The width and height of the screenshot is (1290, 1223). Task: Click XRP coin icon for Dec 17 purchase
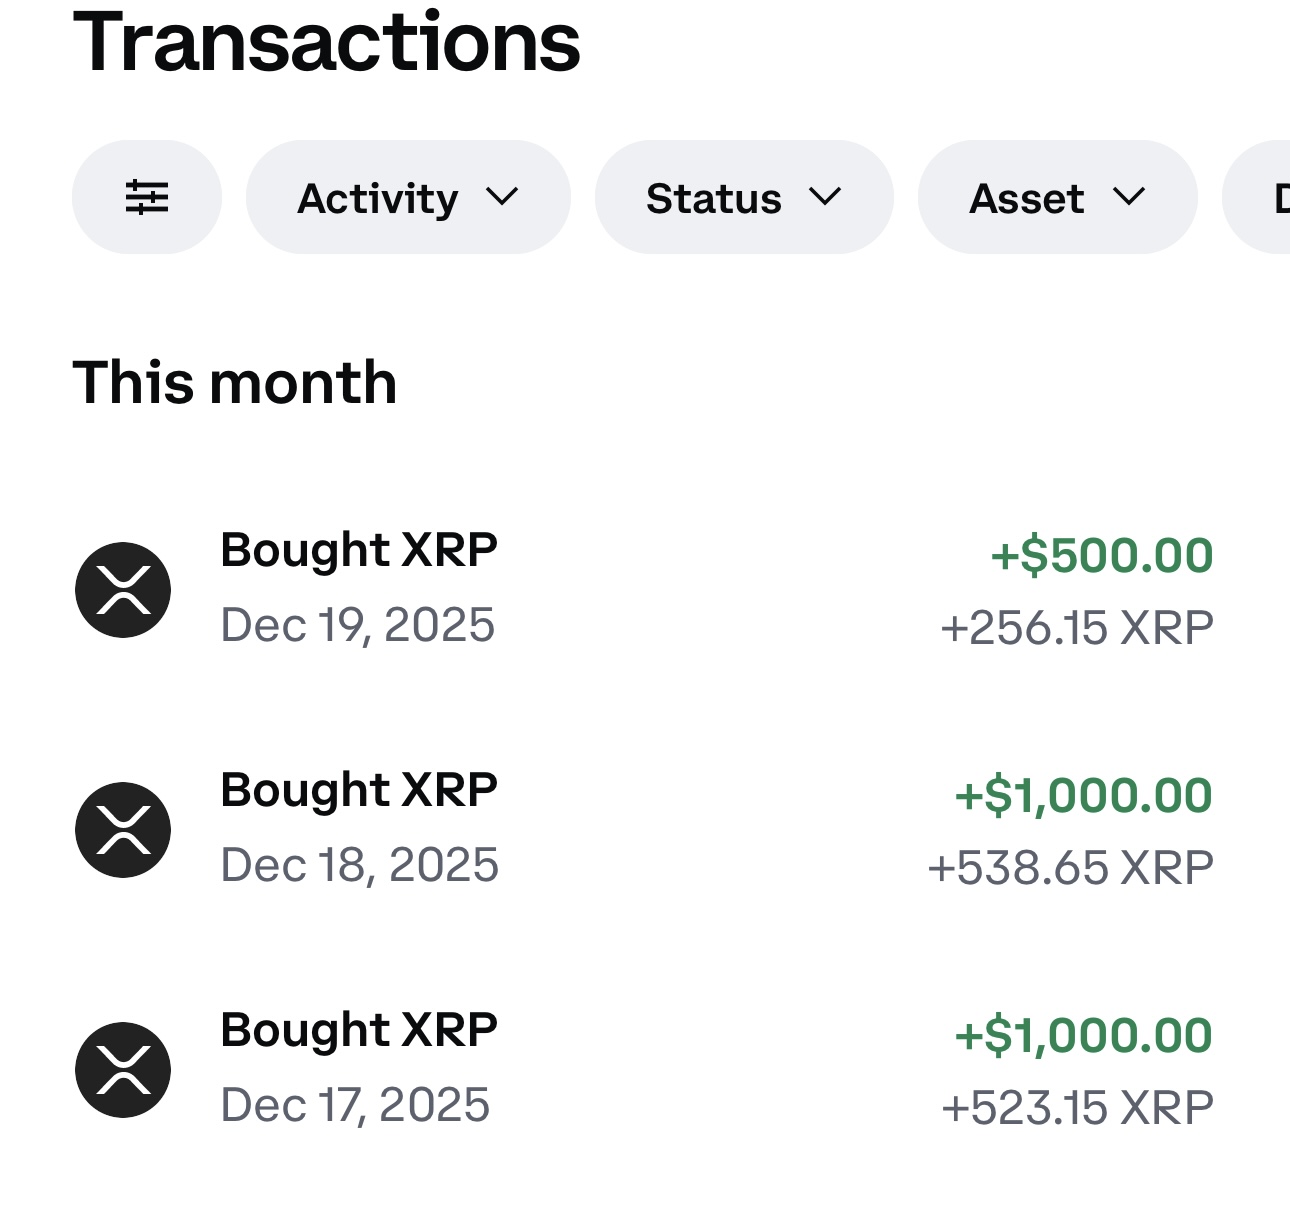tap(123, 1070)
